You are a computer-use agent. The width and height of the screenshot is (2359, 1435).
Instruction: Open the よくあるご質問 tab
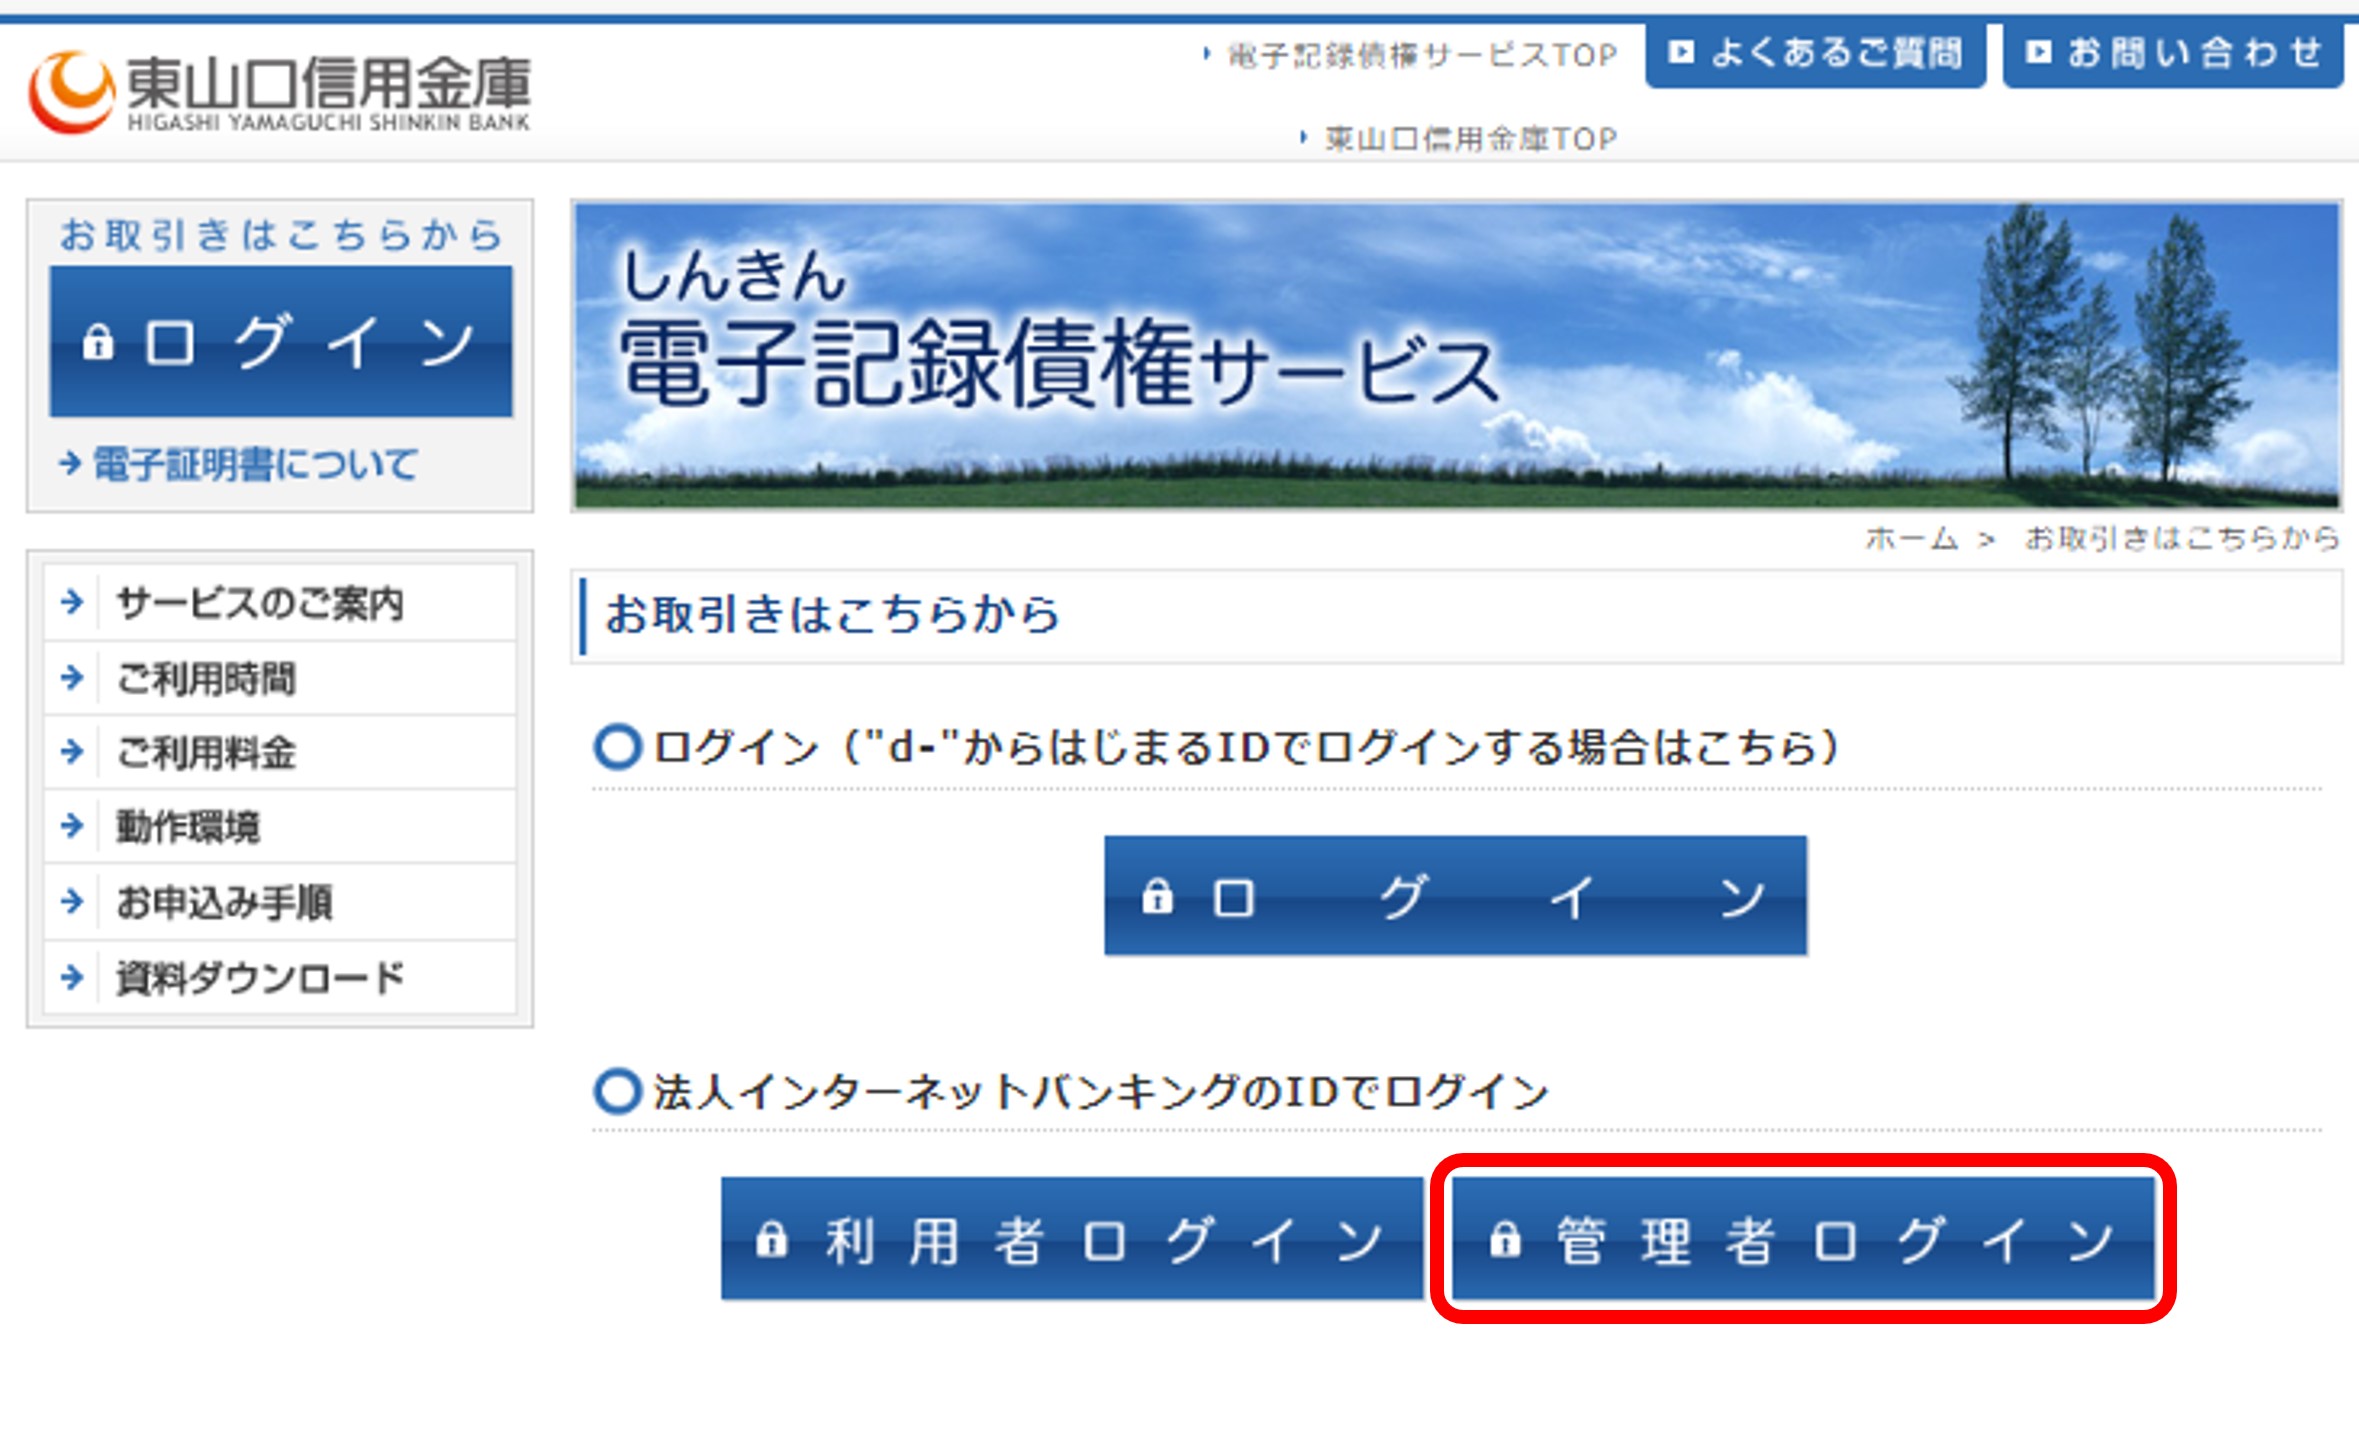(1815, 54)
